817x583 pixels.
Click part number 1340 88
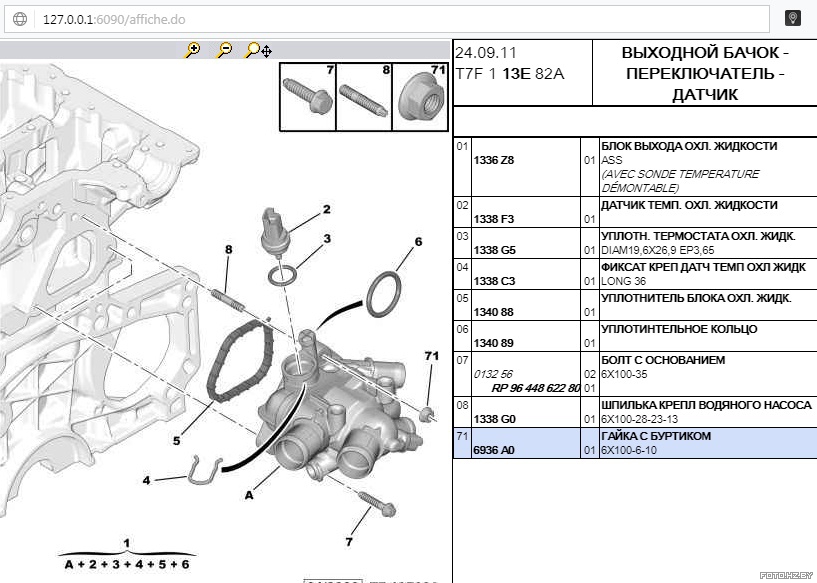(x=493, y=312)
